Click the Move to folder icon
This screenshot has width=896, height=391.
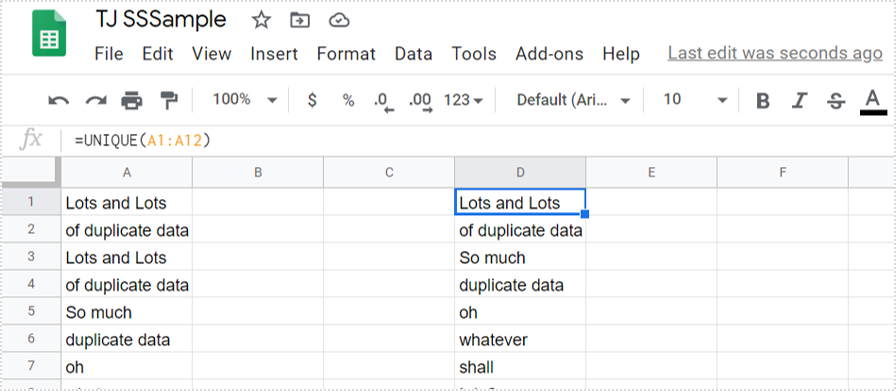click(x=300, y=21)
